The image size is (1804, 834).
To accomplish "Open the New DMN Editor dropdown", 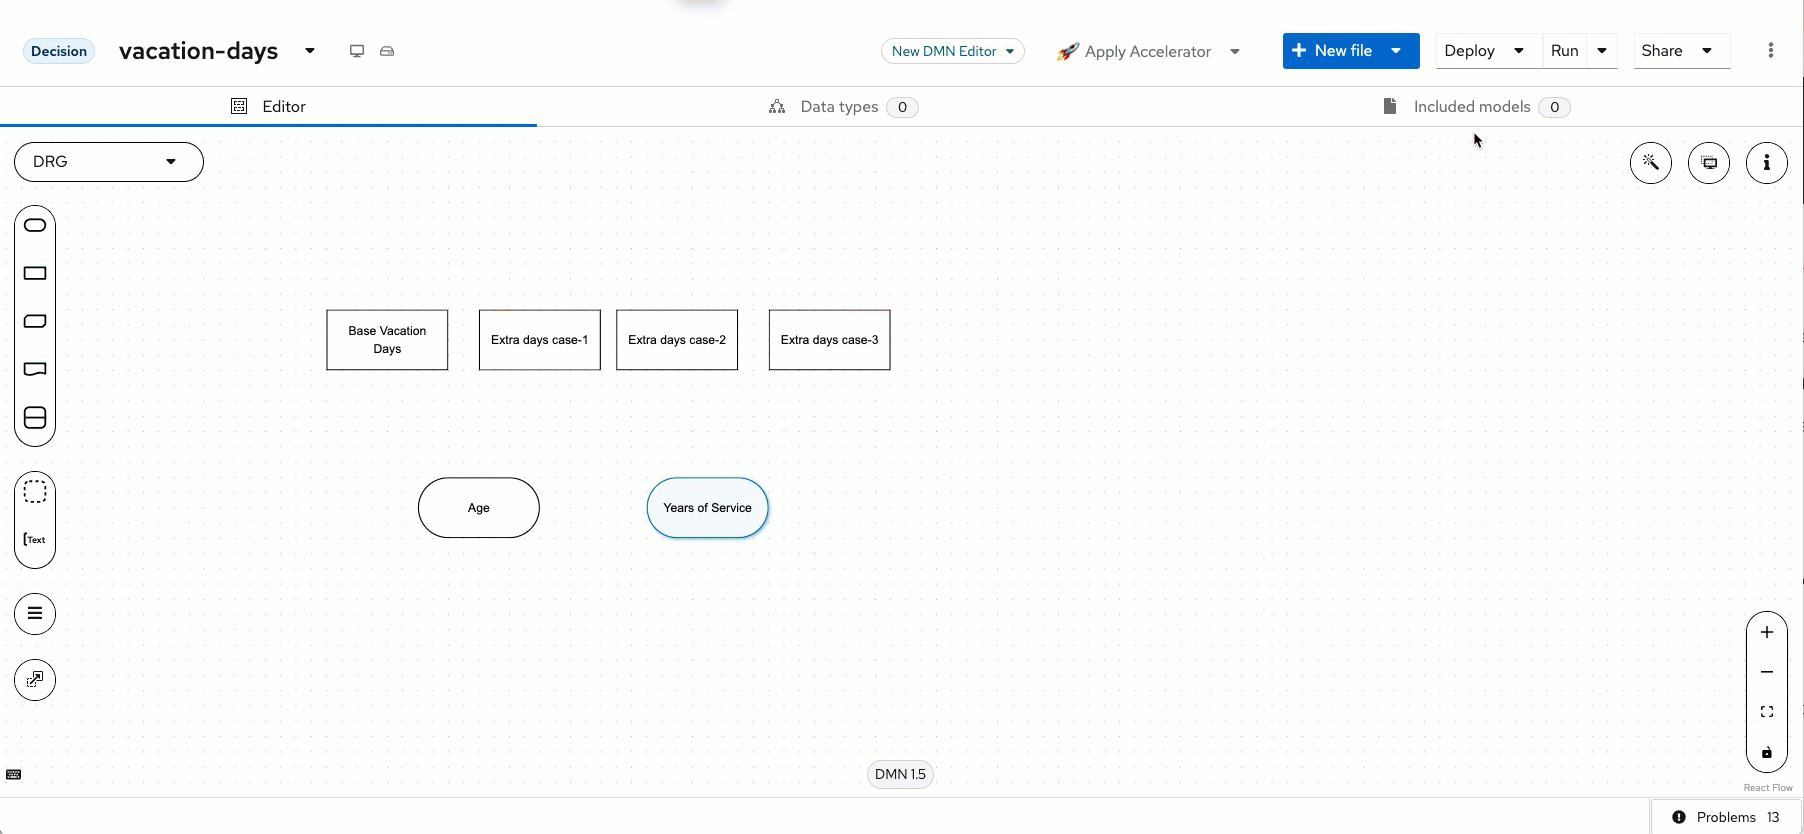I will click(x=952, y=51).
